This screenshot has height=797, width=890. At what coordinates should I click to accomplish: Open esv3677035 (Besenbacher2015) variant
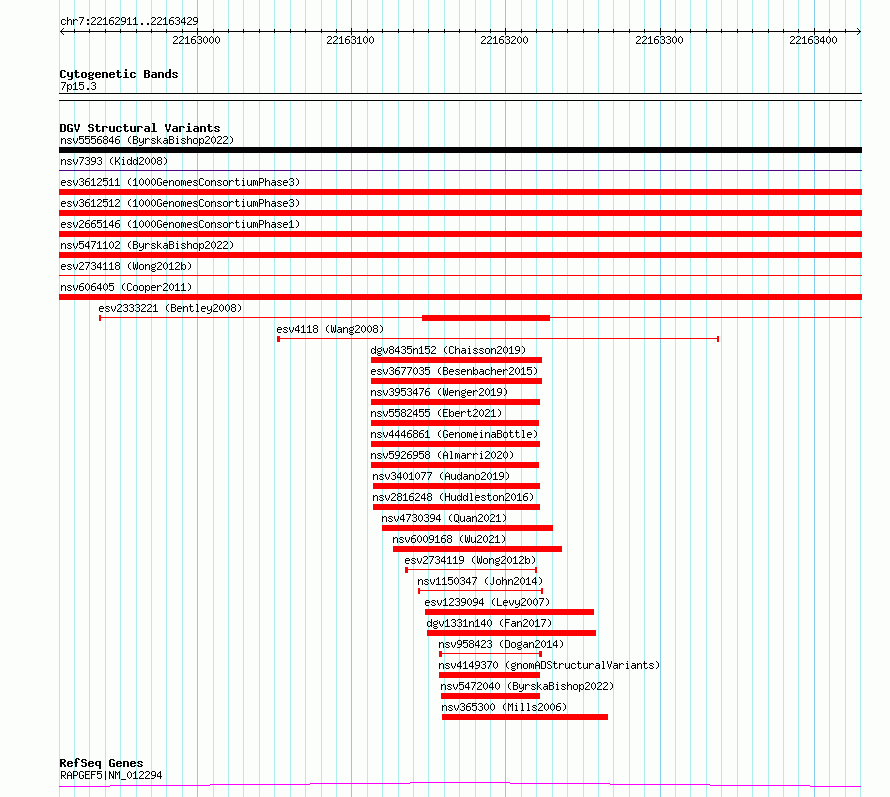(454, 371)
